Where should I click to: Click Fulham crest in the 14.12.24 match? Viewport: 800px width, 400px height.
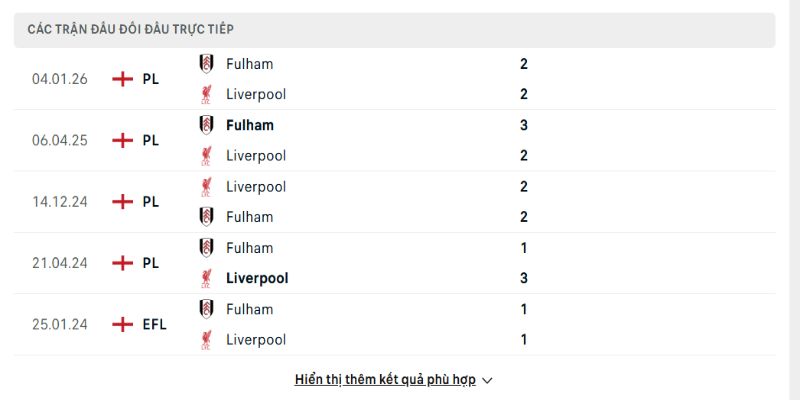[206, 217]
